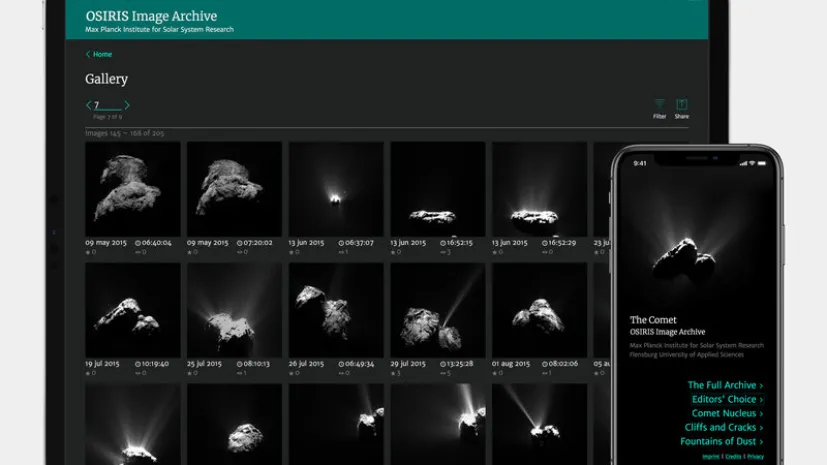
Task: Open the 13 jun 2015 16:52:29 thumbnail
Action: point(540,189)
